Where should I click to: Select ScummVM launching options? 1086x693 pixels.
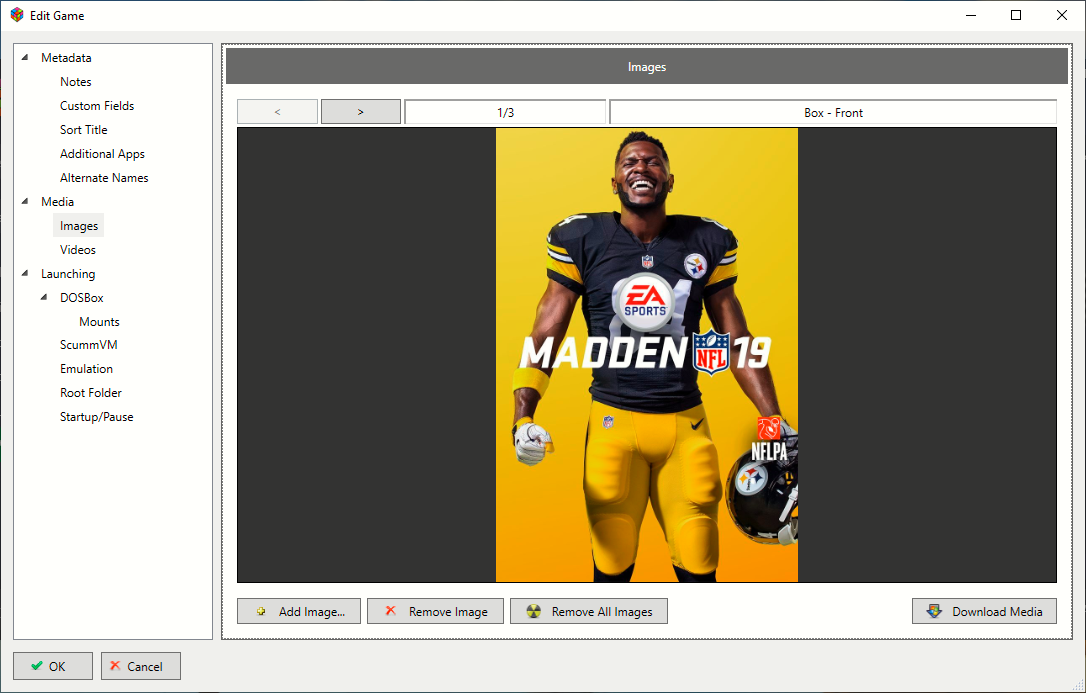(x=89, y=345)
